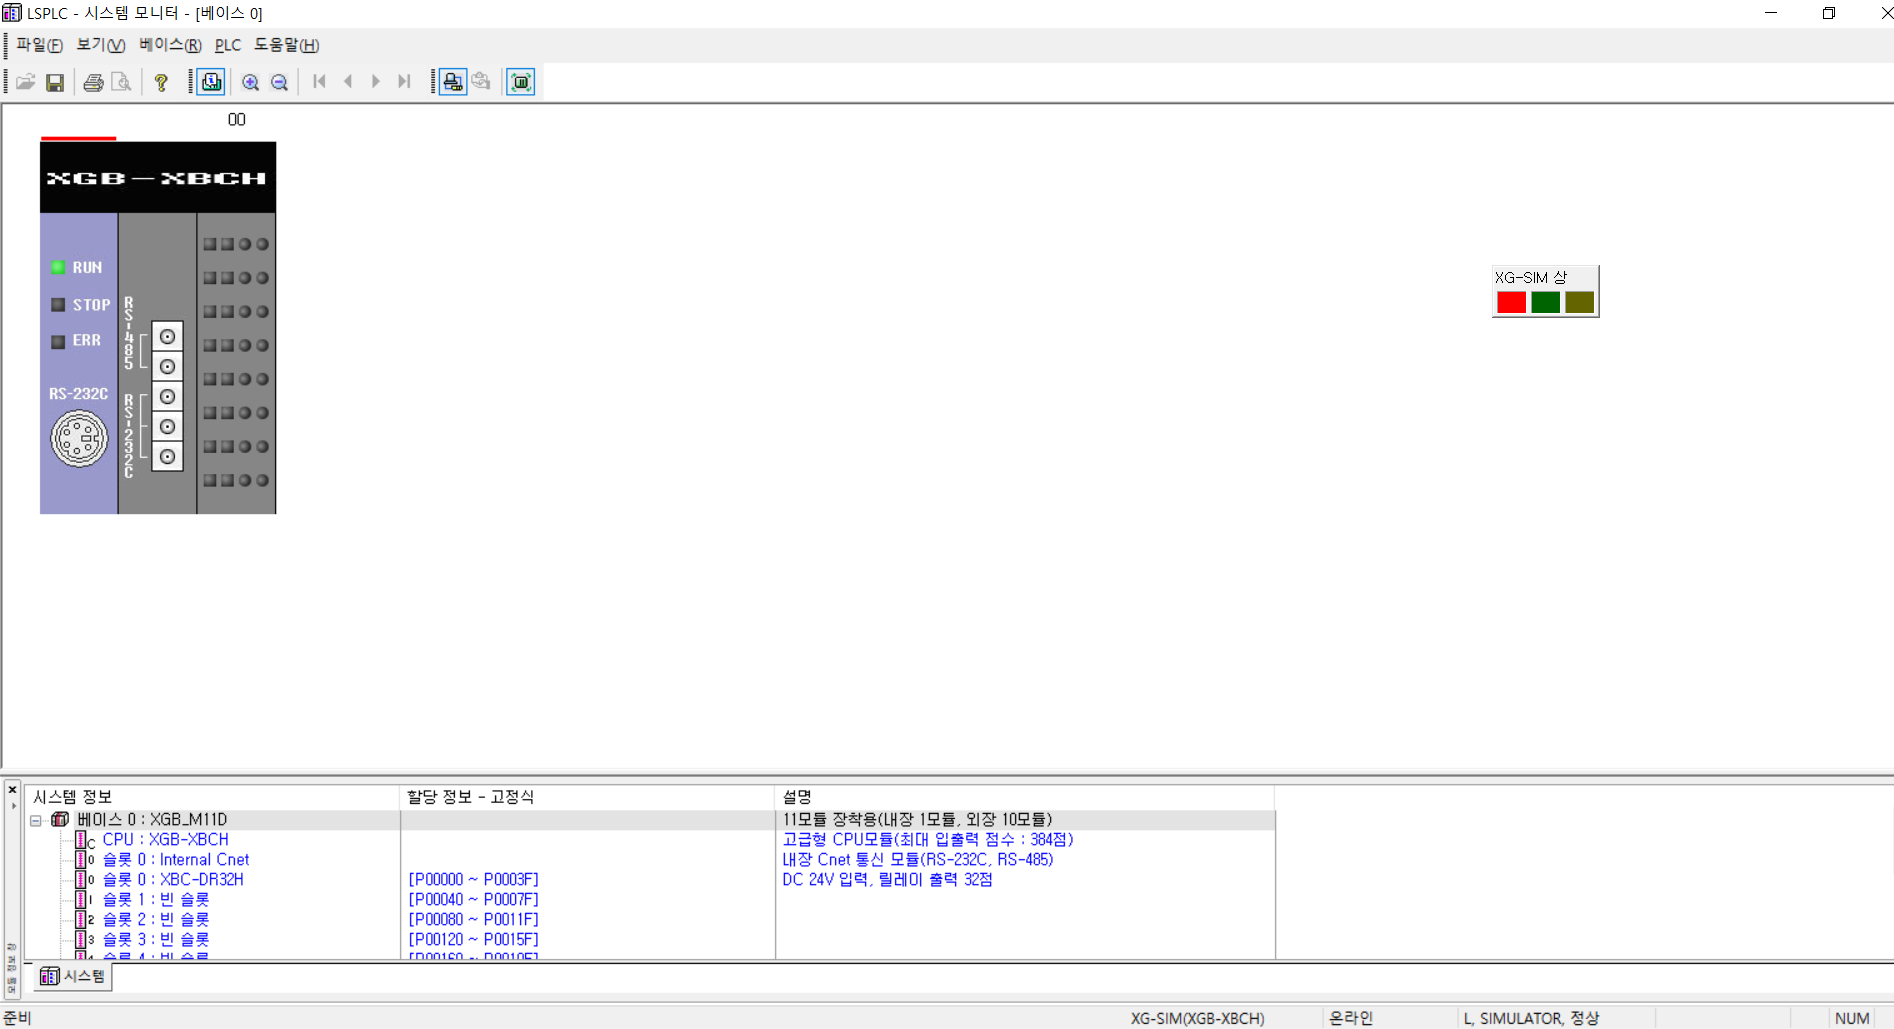Click the base icon beside 베이스 0
Screen dimensions: 1894x1029
pos(60,819)
